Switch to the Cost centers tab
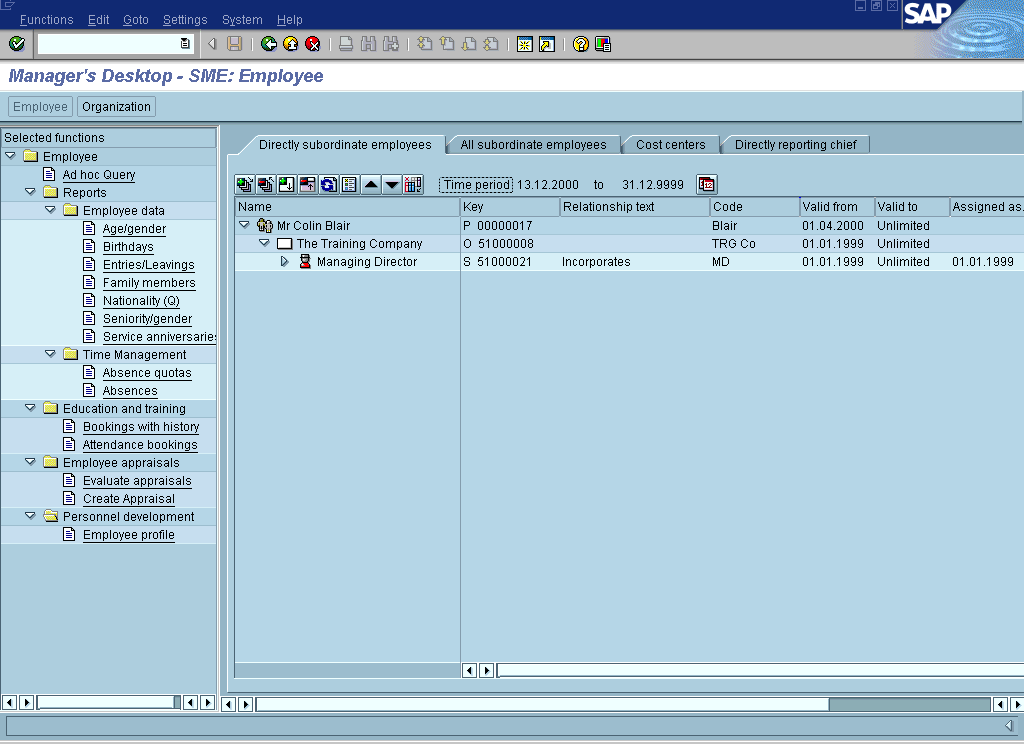The image size is (1024, 744). coord(671,144)
